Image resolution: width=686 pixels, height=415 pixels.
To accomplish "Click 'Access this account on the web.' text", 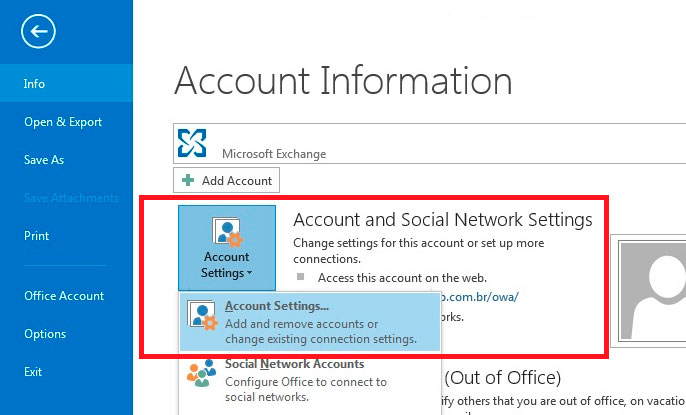I will click(x=402, y=278).
